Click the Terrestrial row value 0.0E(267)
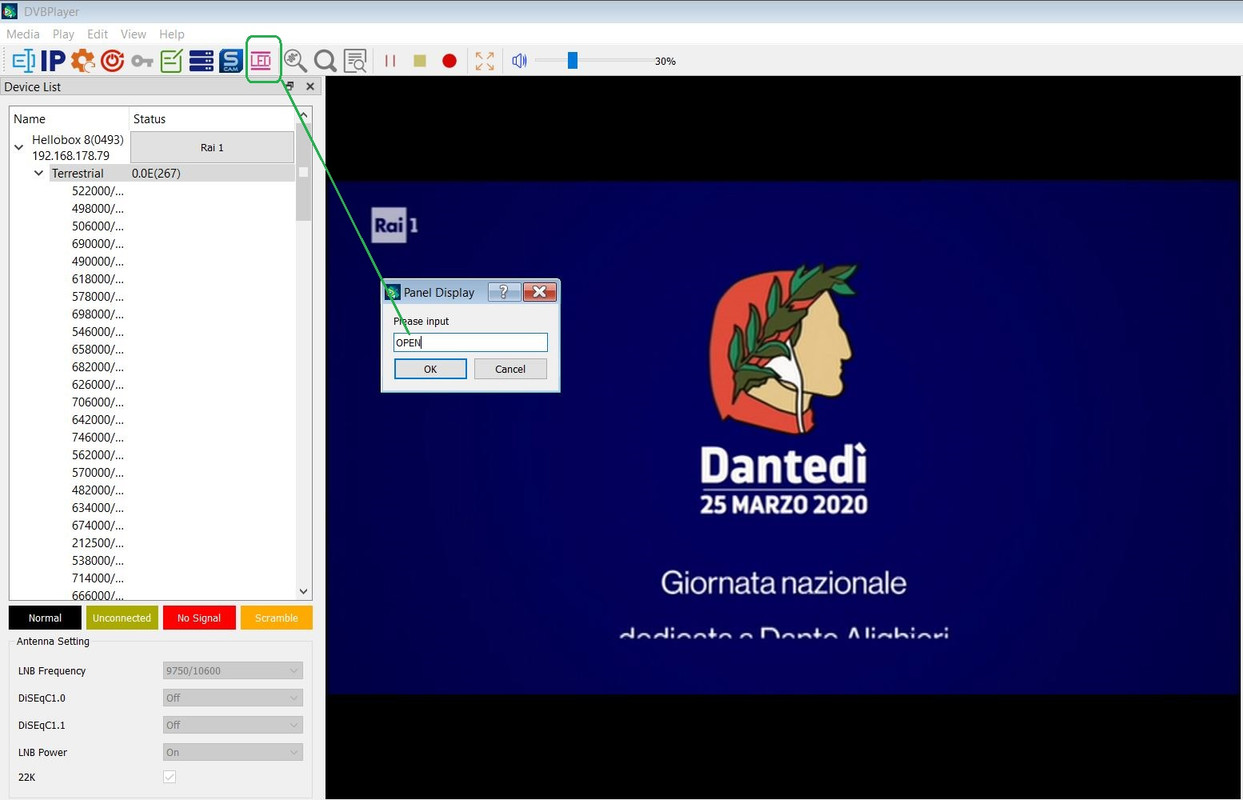Screen dimensions: 1243x800 point(156,173)
